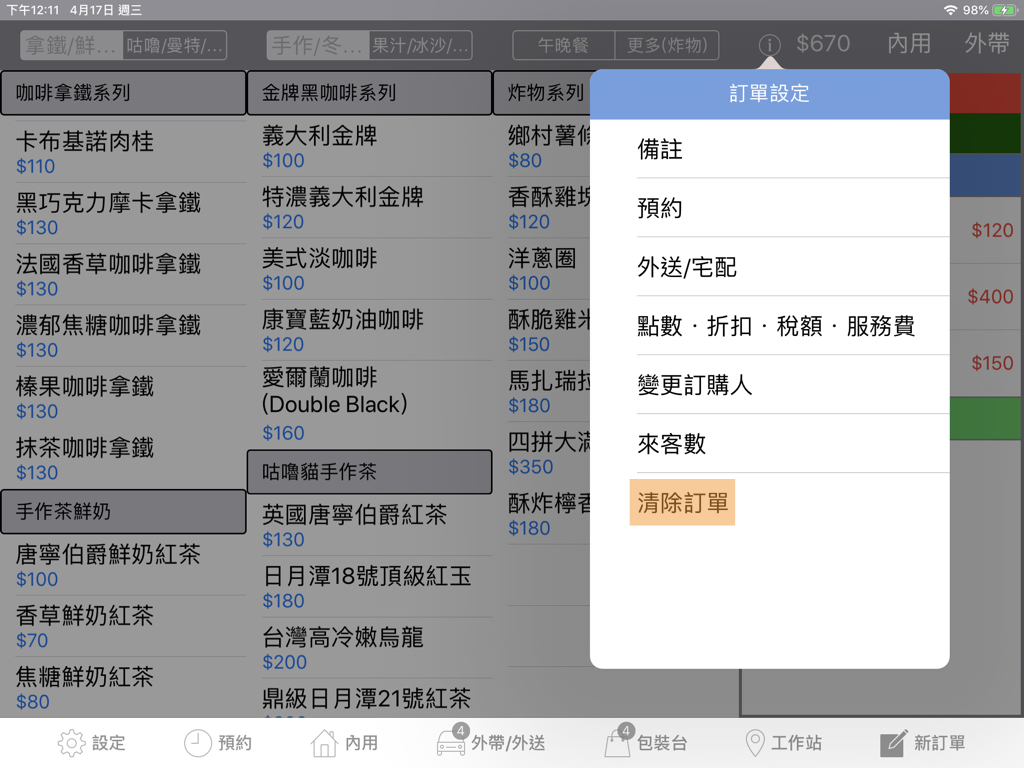Image resolution: width=1024 pixels, height=768 pixels.
Task: Collapse the 咖啡拿鐵系列 section header
Action: click(x=123, y=93)
